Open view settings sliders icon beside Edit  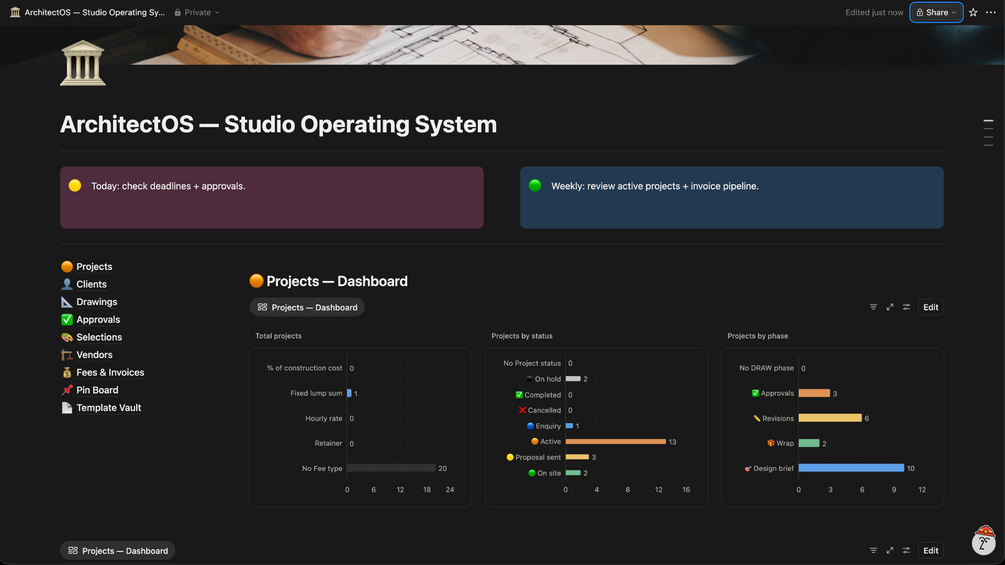click(906, 307)
